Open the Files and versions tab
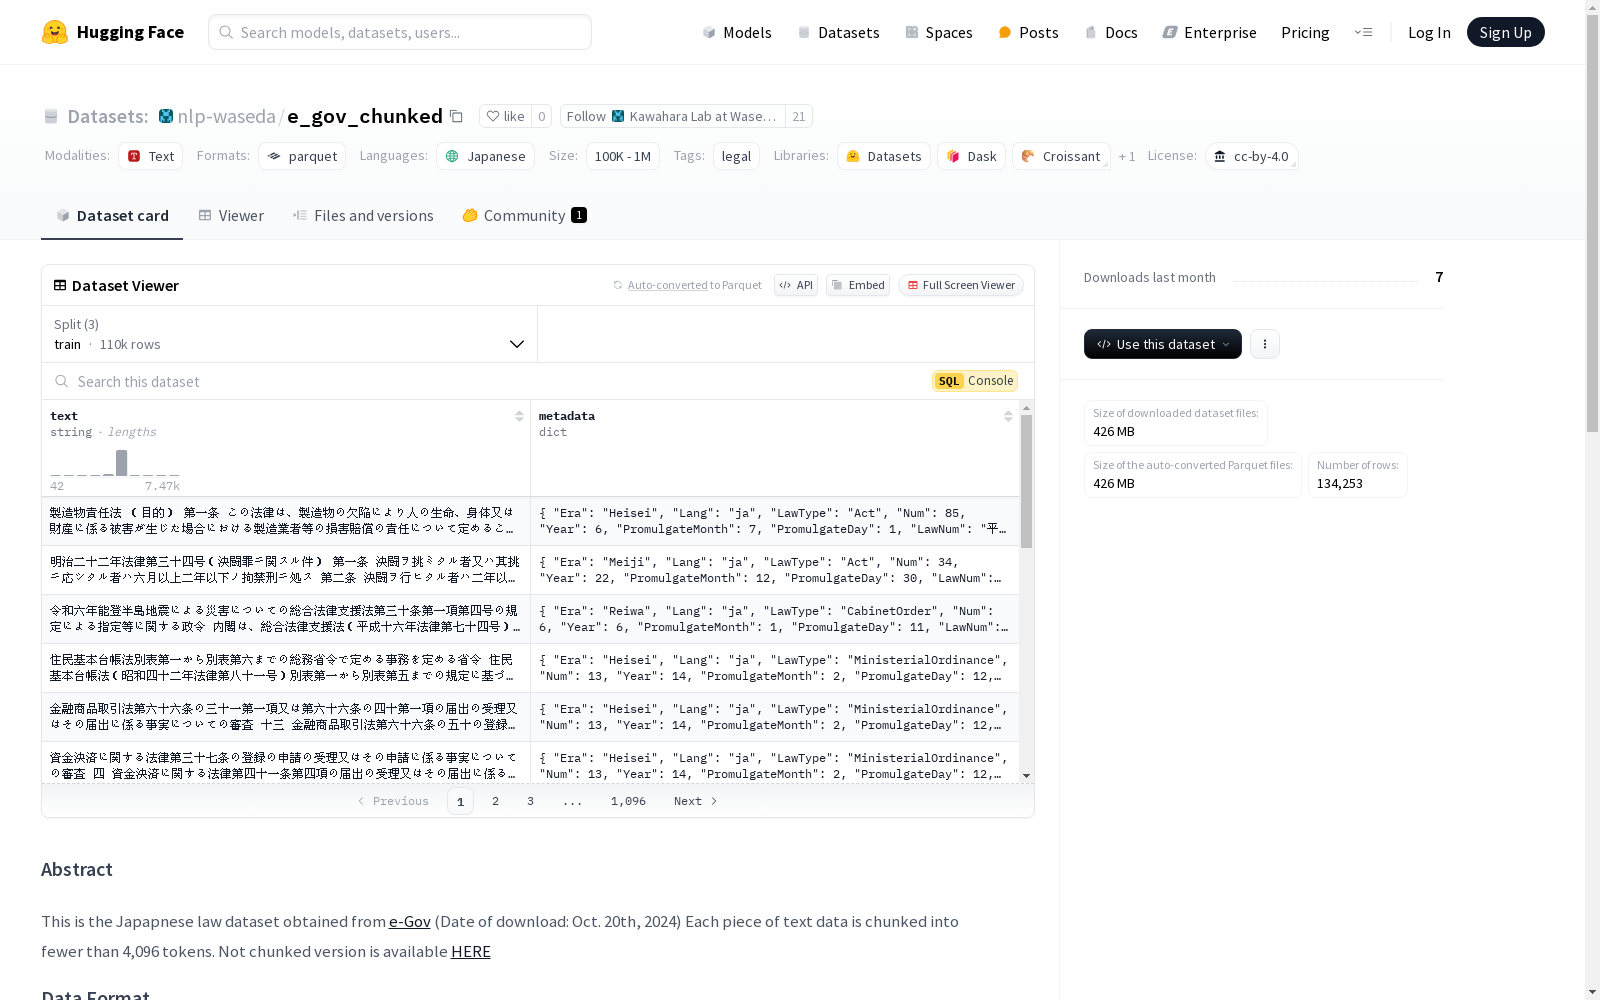Image resolution: width=1600 pixels, height=1000 pixels. point(363,215)
